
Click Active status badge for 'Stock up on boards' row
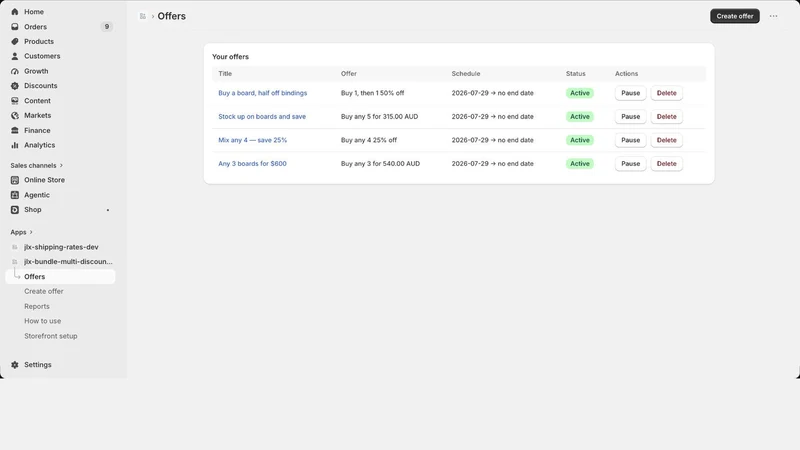[x=580, y=116]
